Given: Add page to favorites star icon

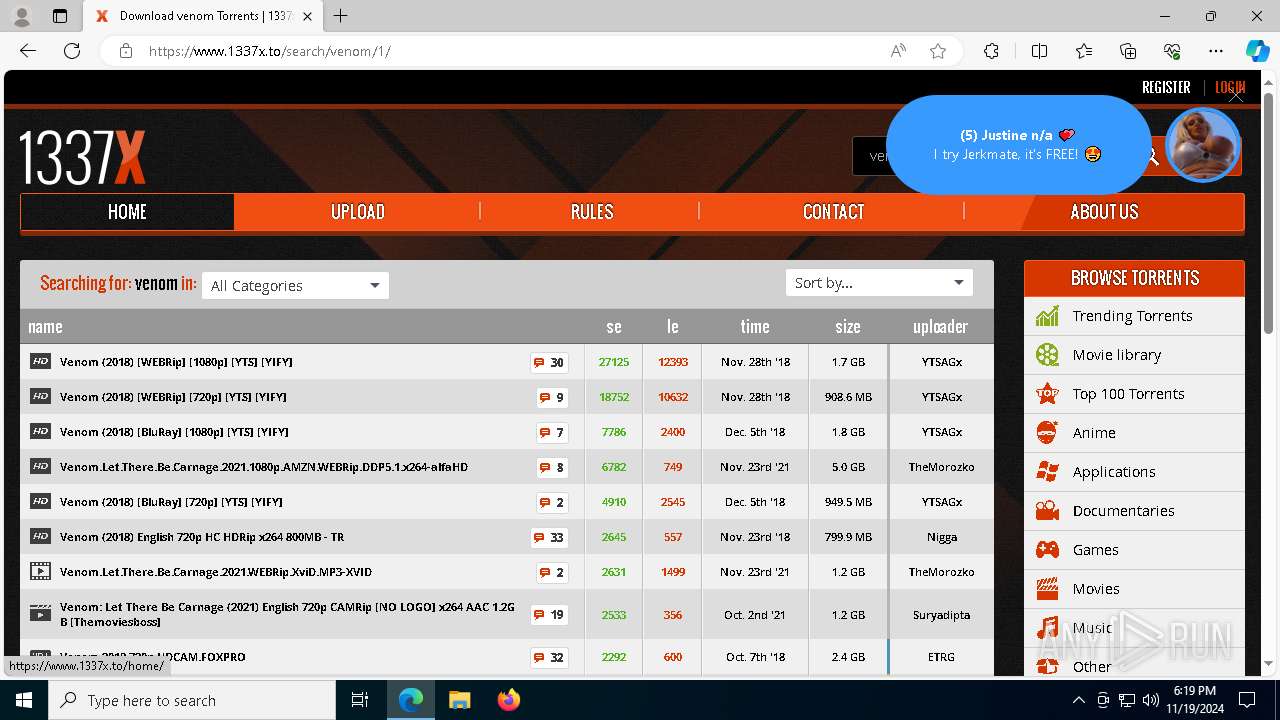Looking at the screenshot, I should 938,51.
